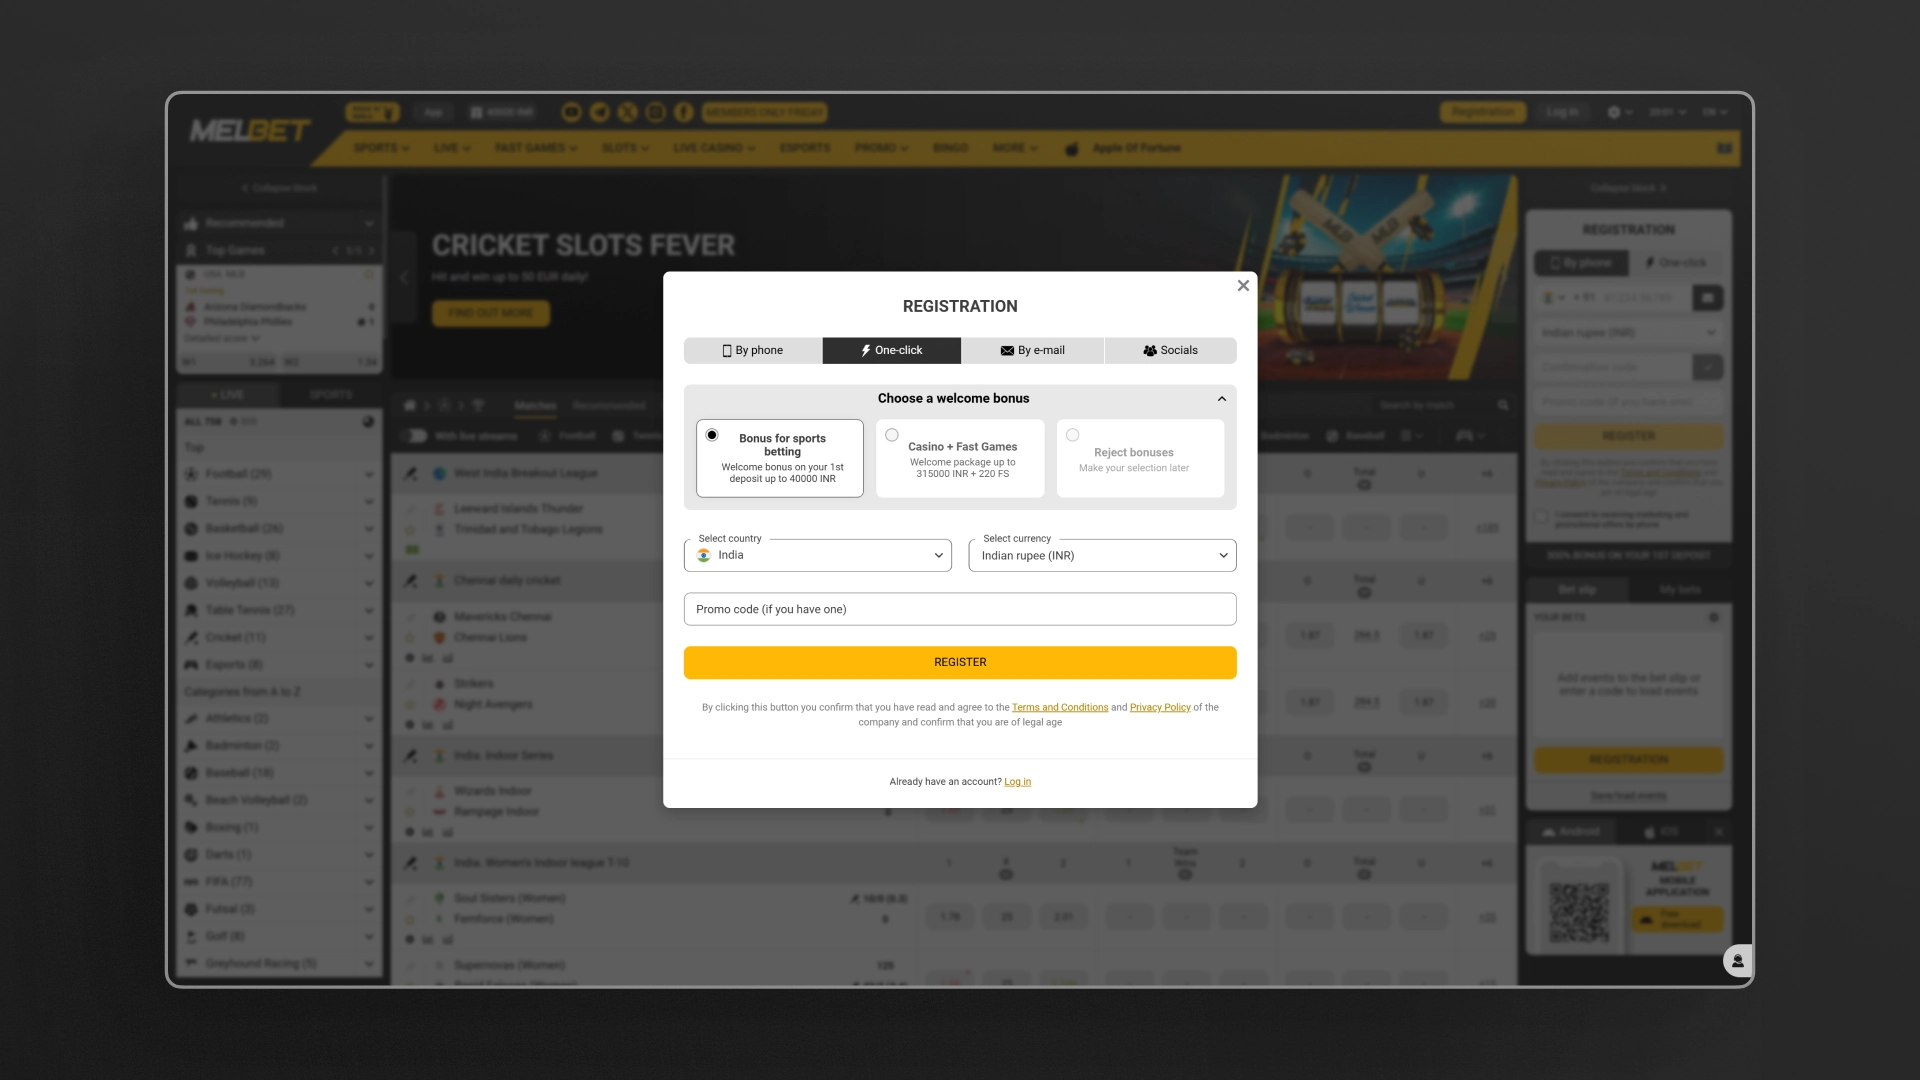
Task: Open the EN language dropdown
Action: tap(1714, 112)
